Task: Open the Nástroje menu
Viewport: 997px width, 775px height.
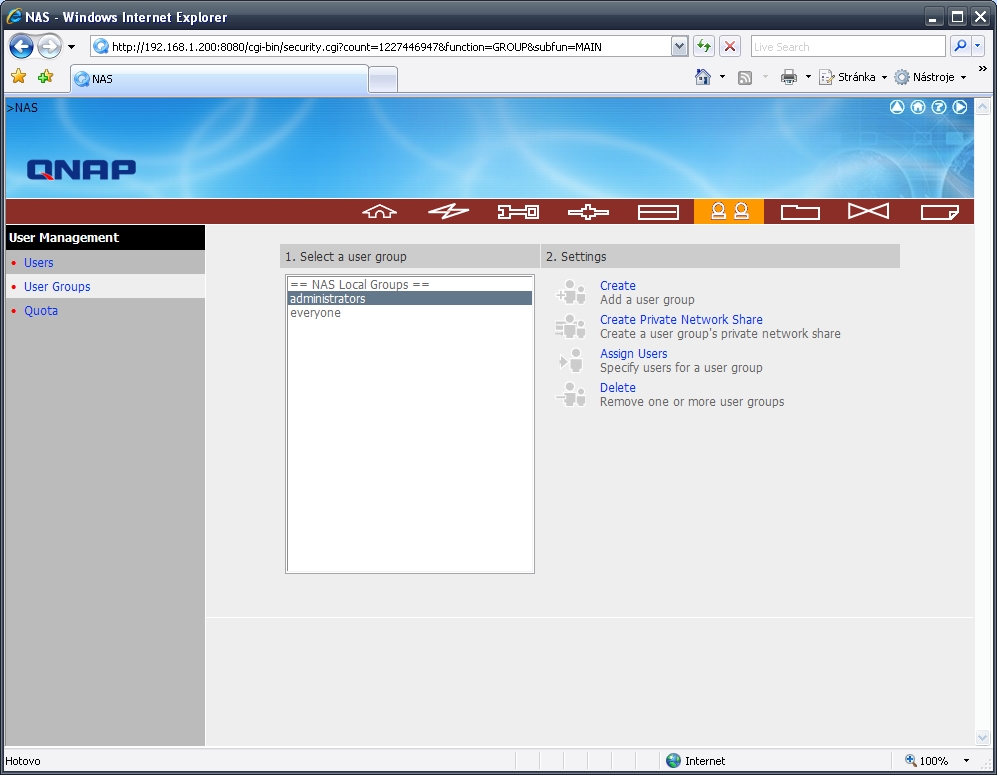Action: tap(930, 77)
